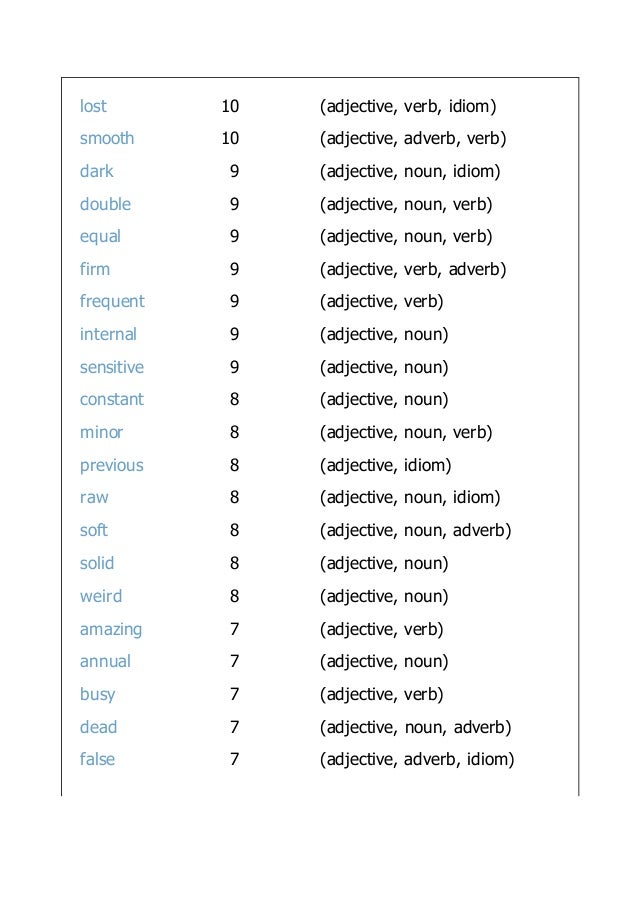Open the 'lost' word link
Image resolution: width=638 pixels, height=903 pixels.
coord(93,106)
